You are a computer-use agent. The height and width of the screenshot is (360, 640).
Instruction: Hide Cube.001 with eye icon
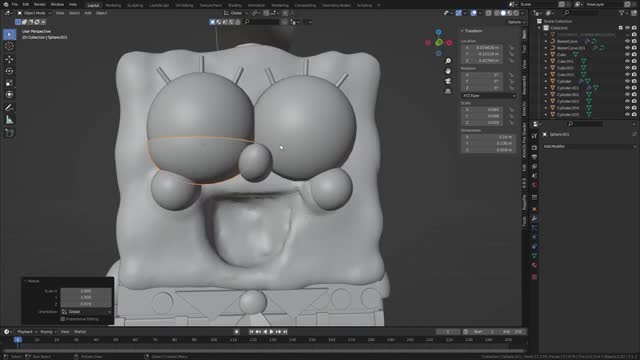pos(627,61)
